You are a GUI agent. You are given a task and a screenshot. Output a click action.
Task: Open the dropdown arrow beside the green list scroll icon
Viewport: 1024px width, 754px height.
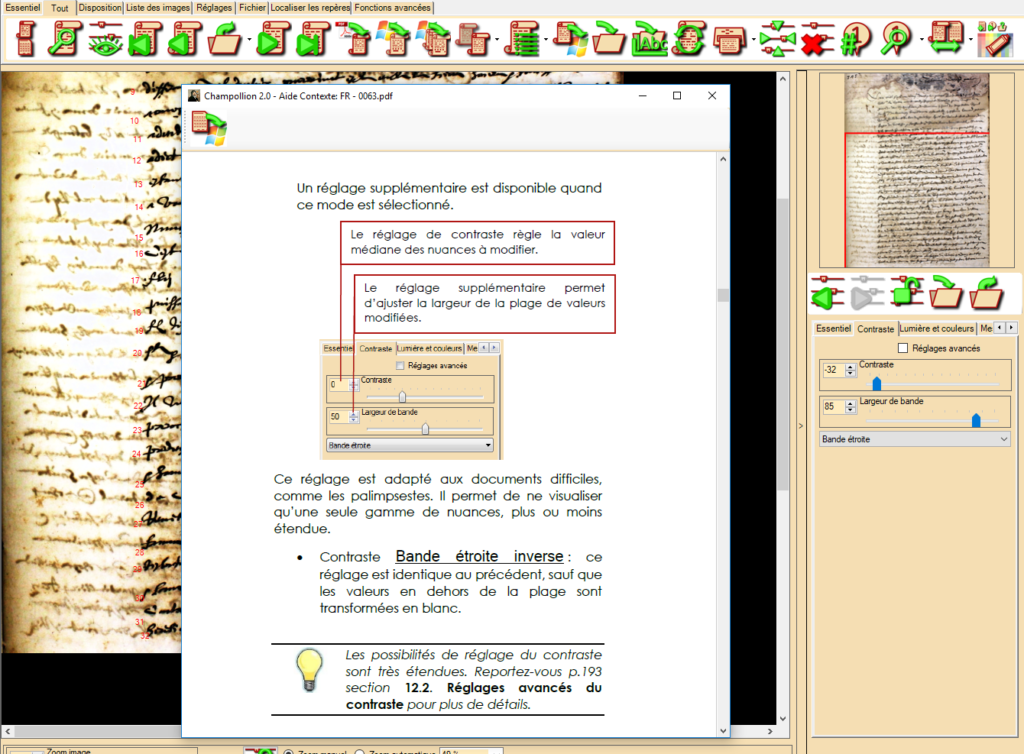click(x=546, y=40)
